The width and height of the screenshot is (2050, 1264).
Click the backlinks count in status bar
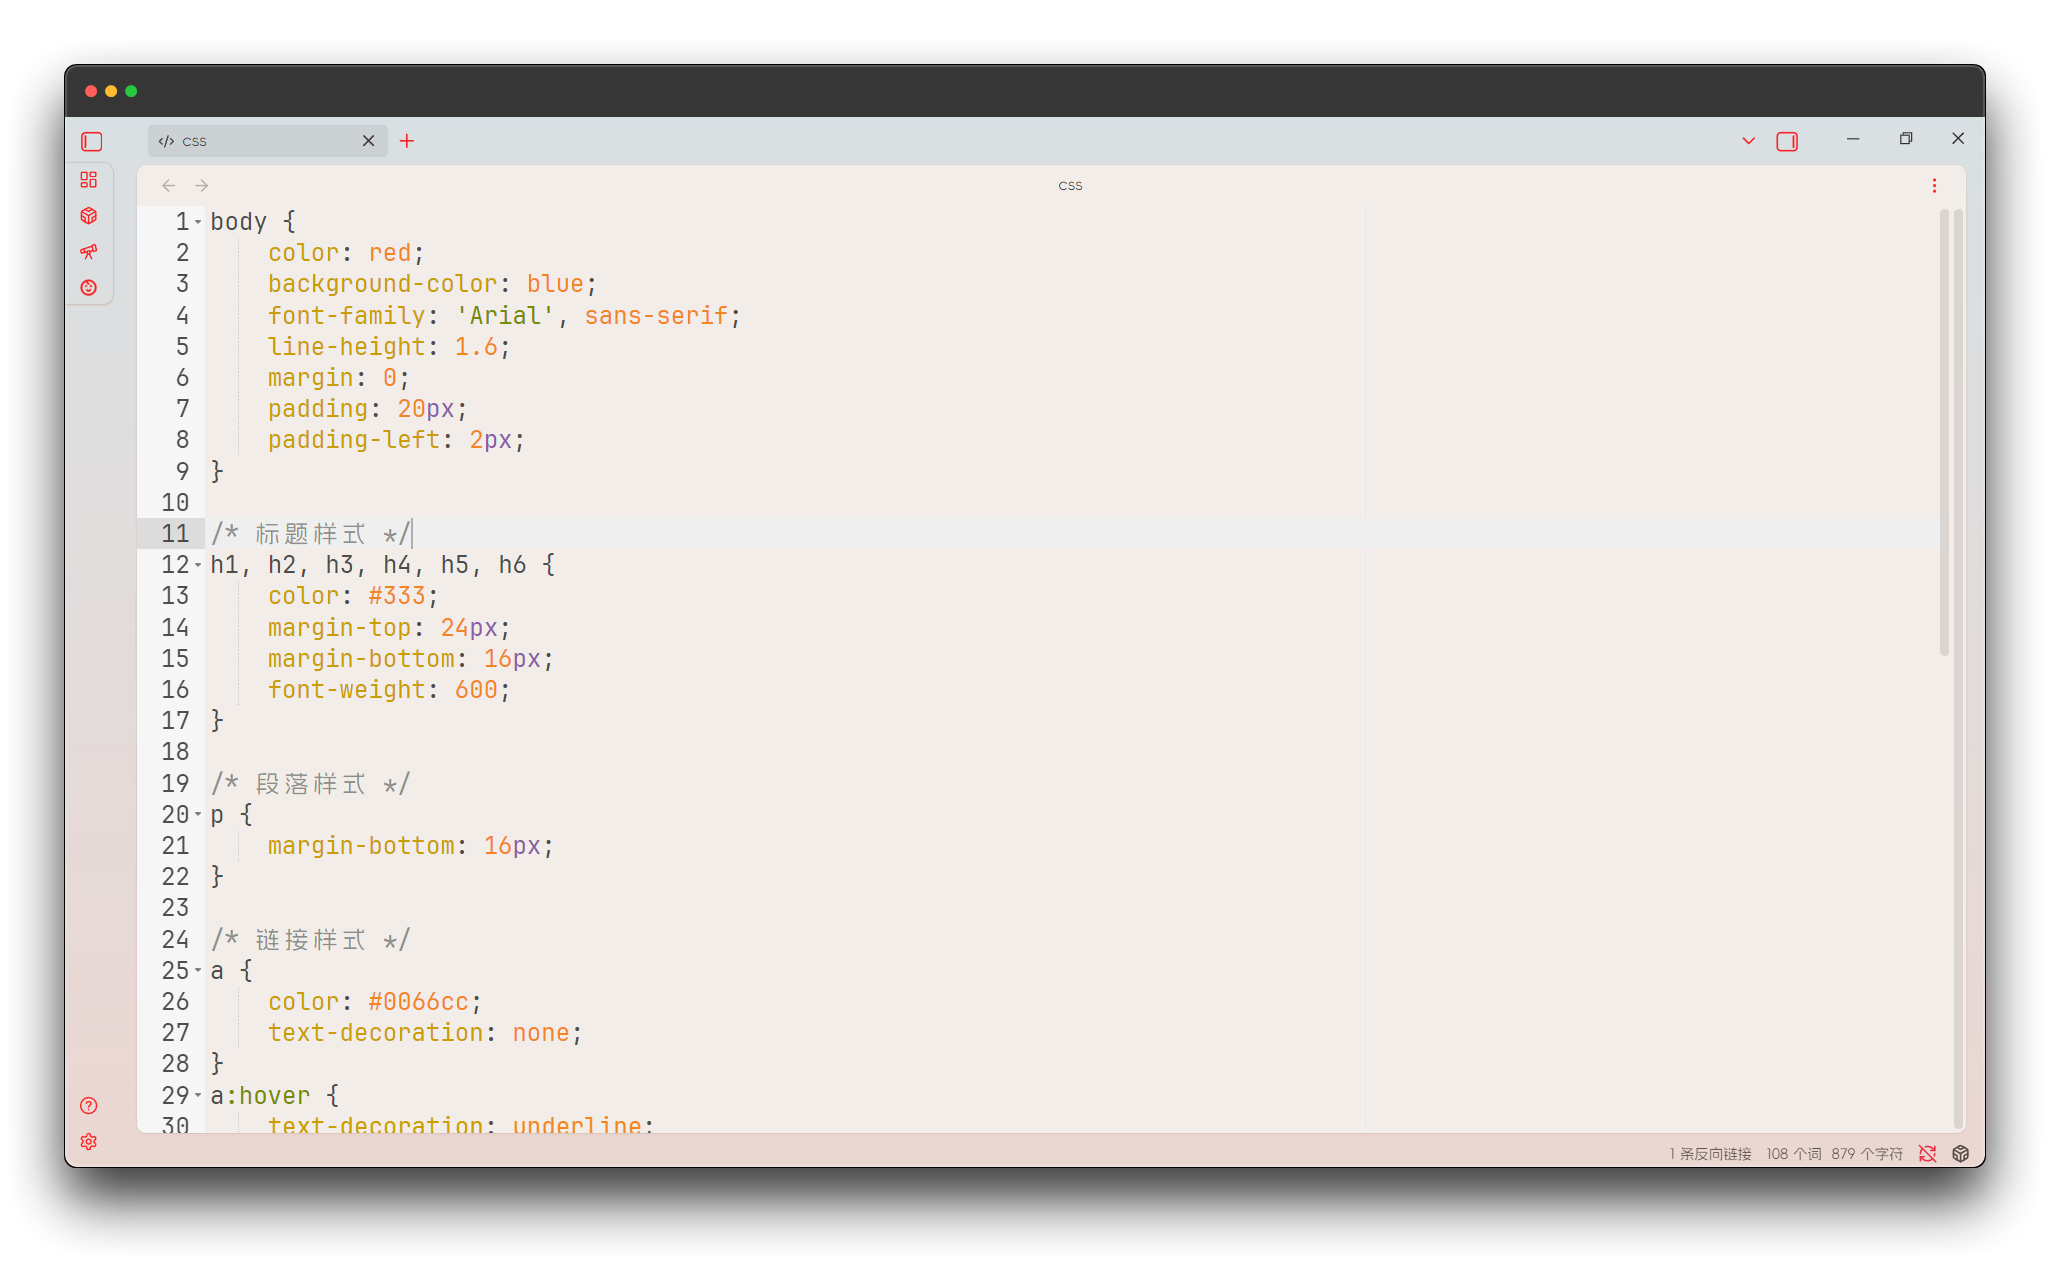[x=1710, y=1154]
